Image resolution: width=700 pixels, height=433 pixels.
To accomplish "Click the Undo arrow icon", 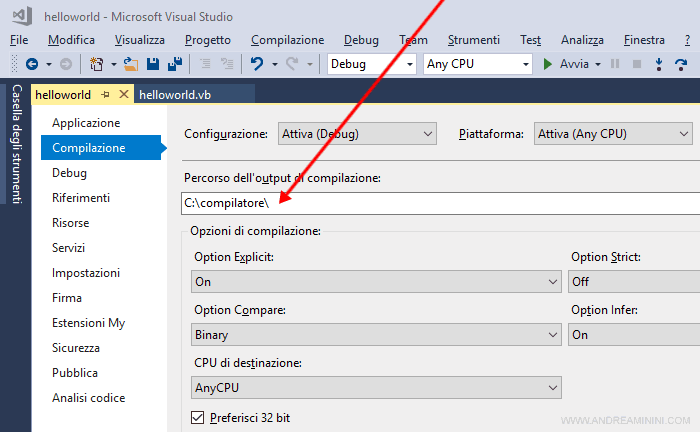I will click(257, 64).
